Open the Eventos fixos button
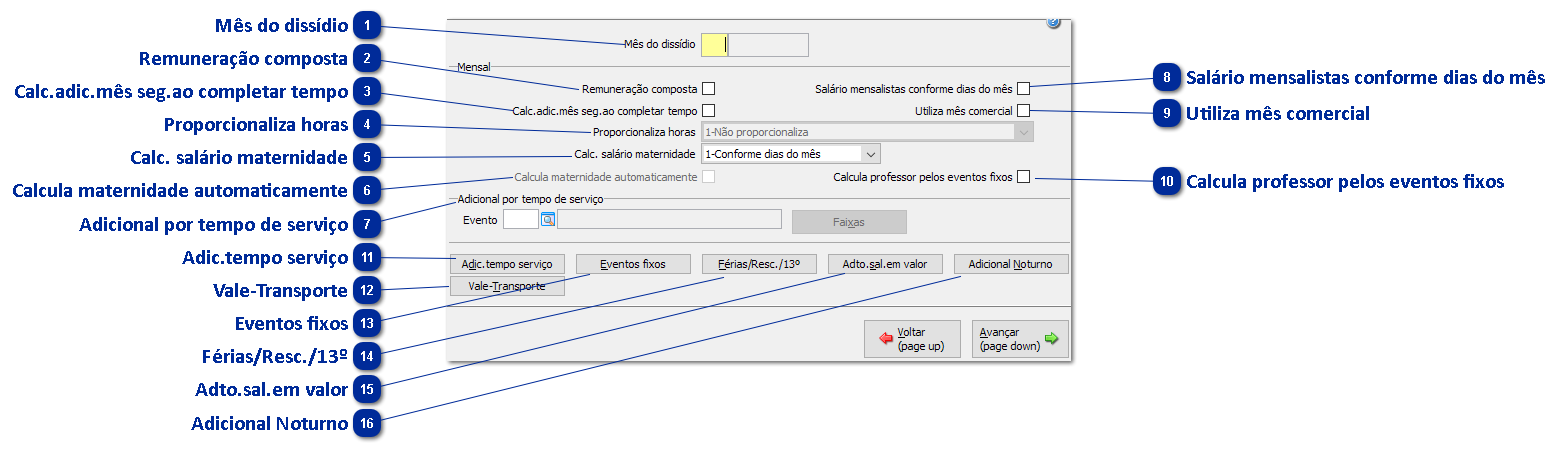Screen dimensions: 1561x452 click(633, 264)
